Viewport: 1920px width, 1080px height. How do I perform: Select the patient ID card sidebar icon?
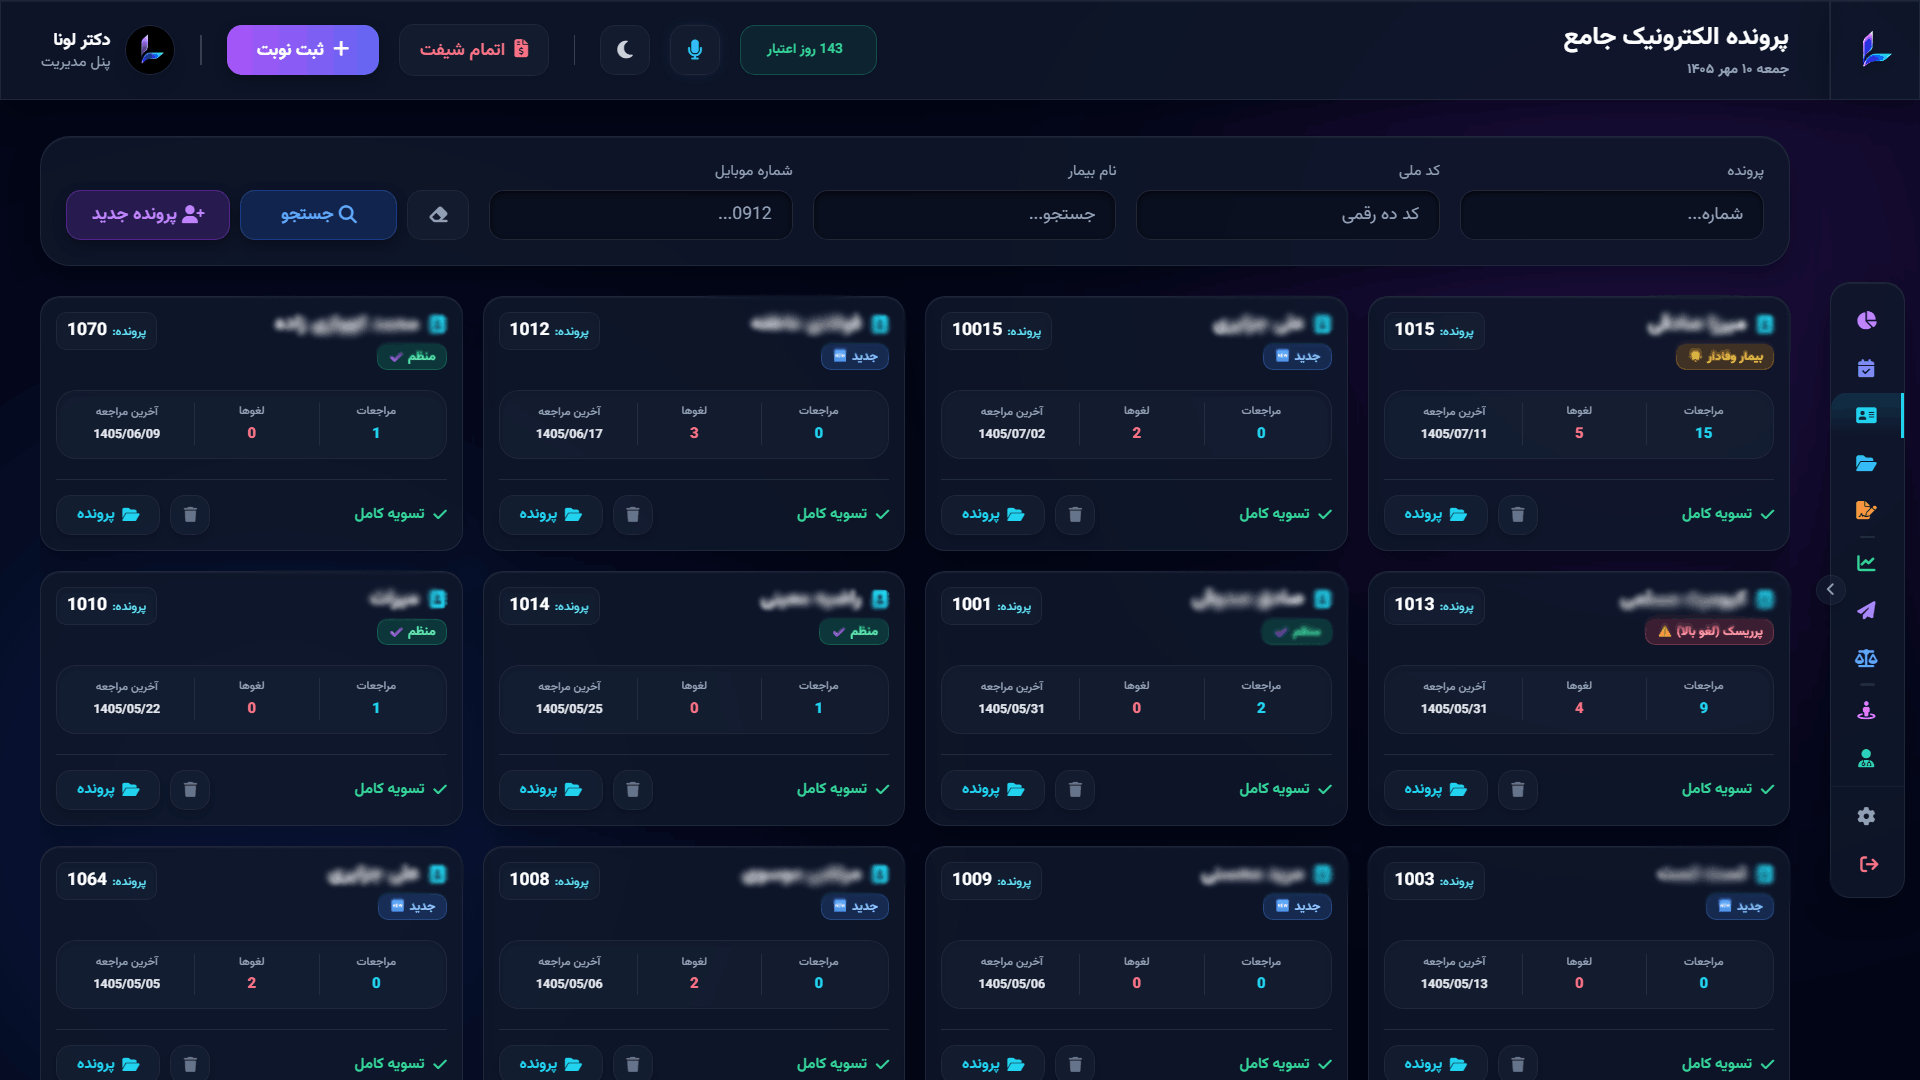[1866, 415]
